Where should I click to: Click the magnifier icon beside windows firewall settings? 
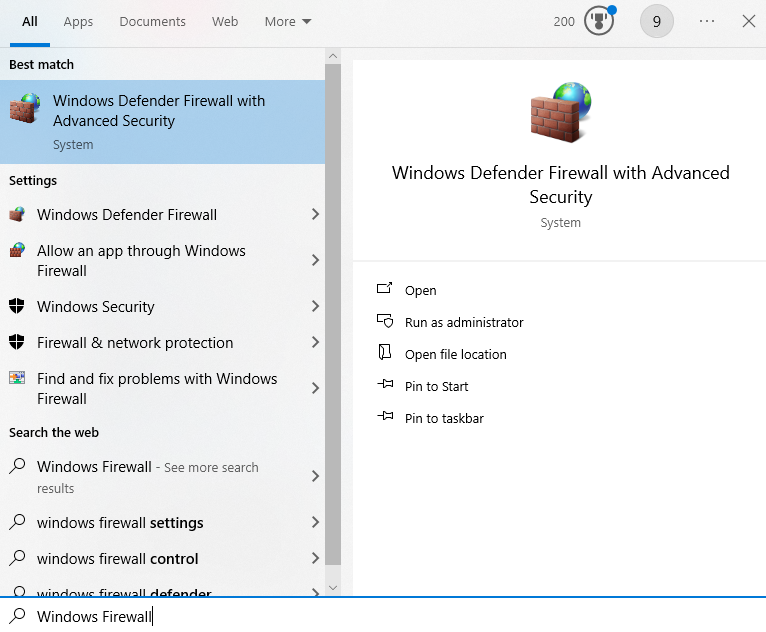(x=17, y=522)
